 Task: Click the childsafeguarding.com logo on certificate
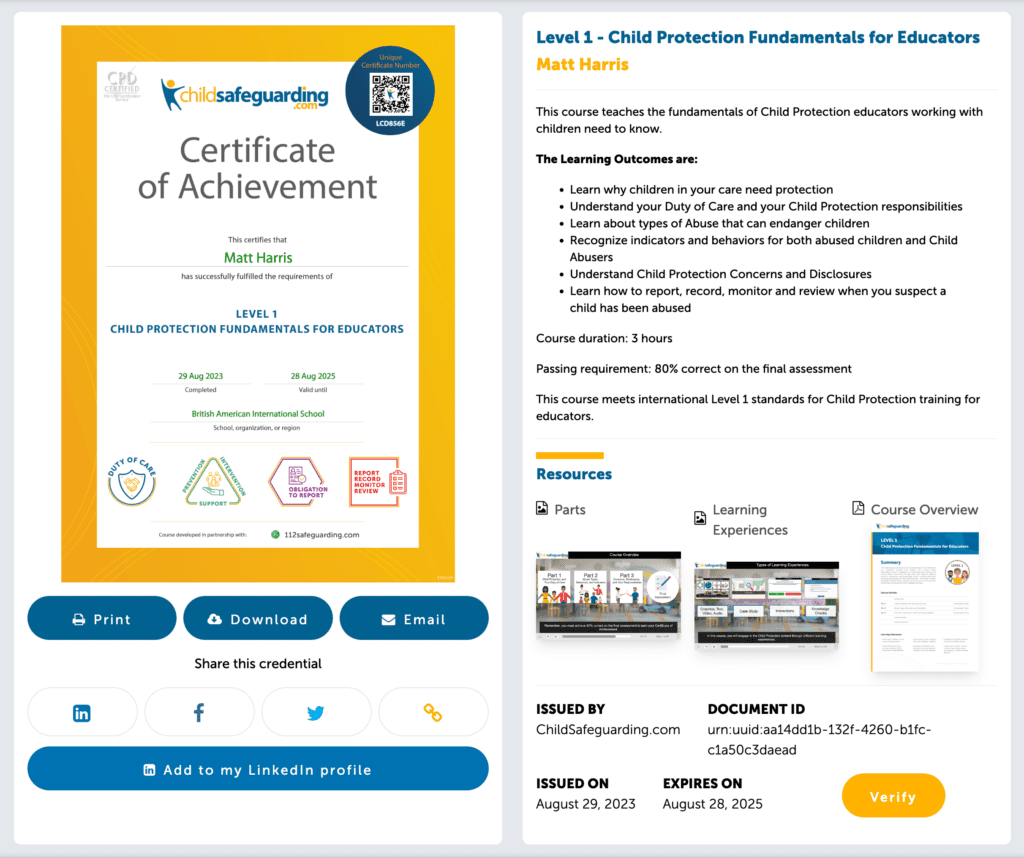[x=245, y=95]
